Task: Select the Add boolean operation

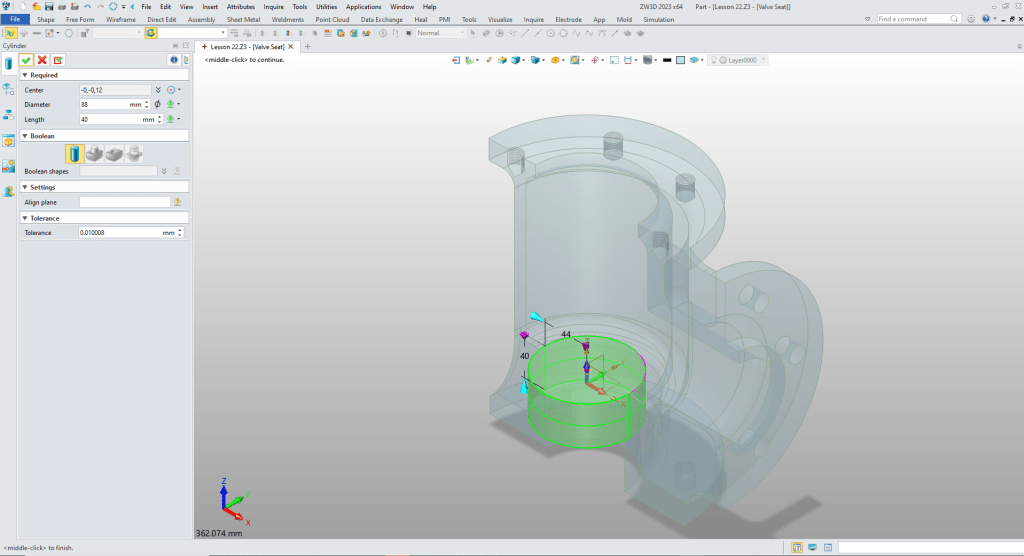Action: 94,153
